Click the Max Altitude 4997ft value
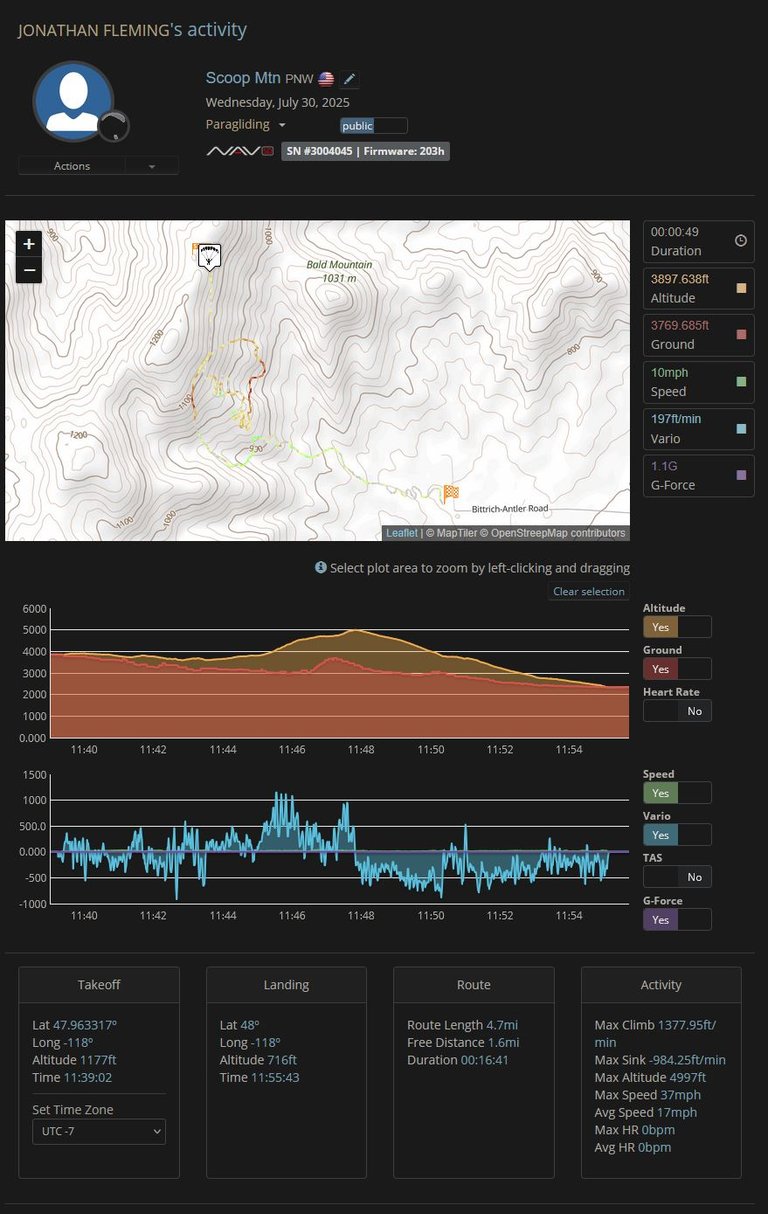 tap(688, 1077)
